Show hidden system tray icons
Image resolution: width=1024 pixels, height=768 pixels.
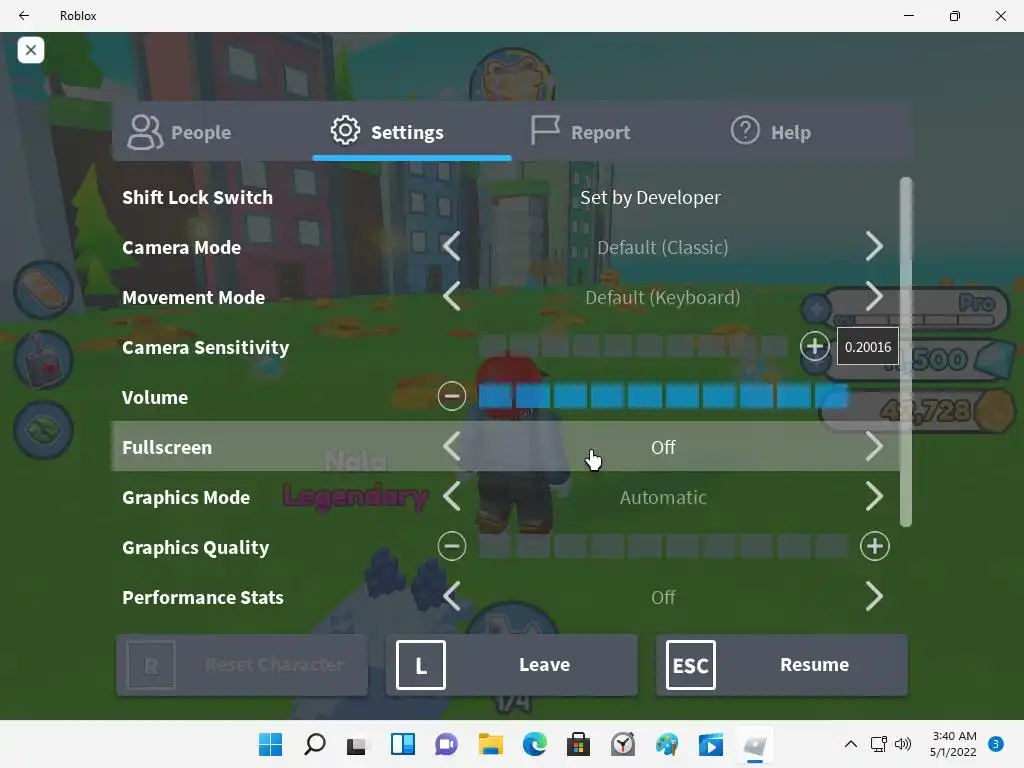(850, 744)
